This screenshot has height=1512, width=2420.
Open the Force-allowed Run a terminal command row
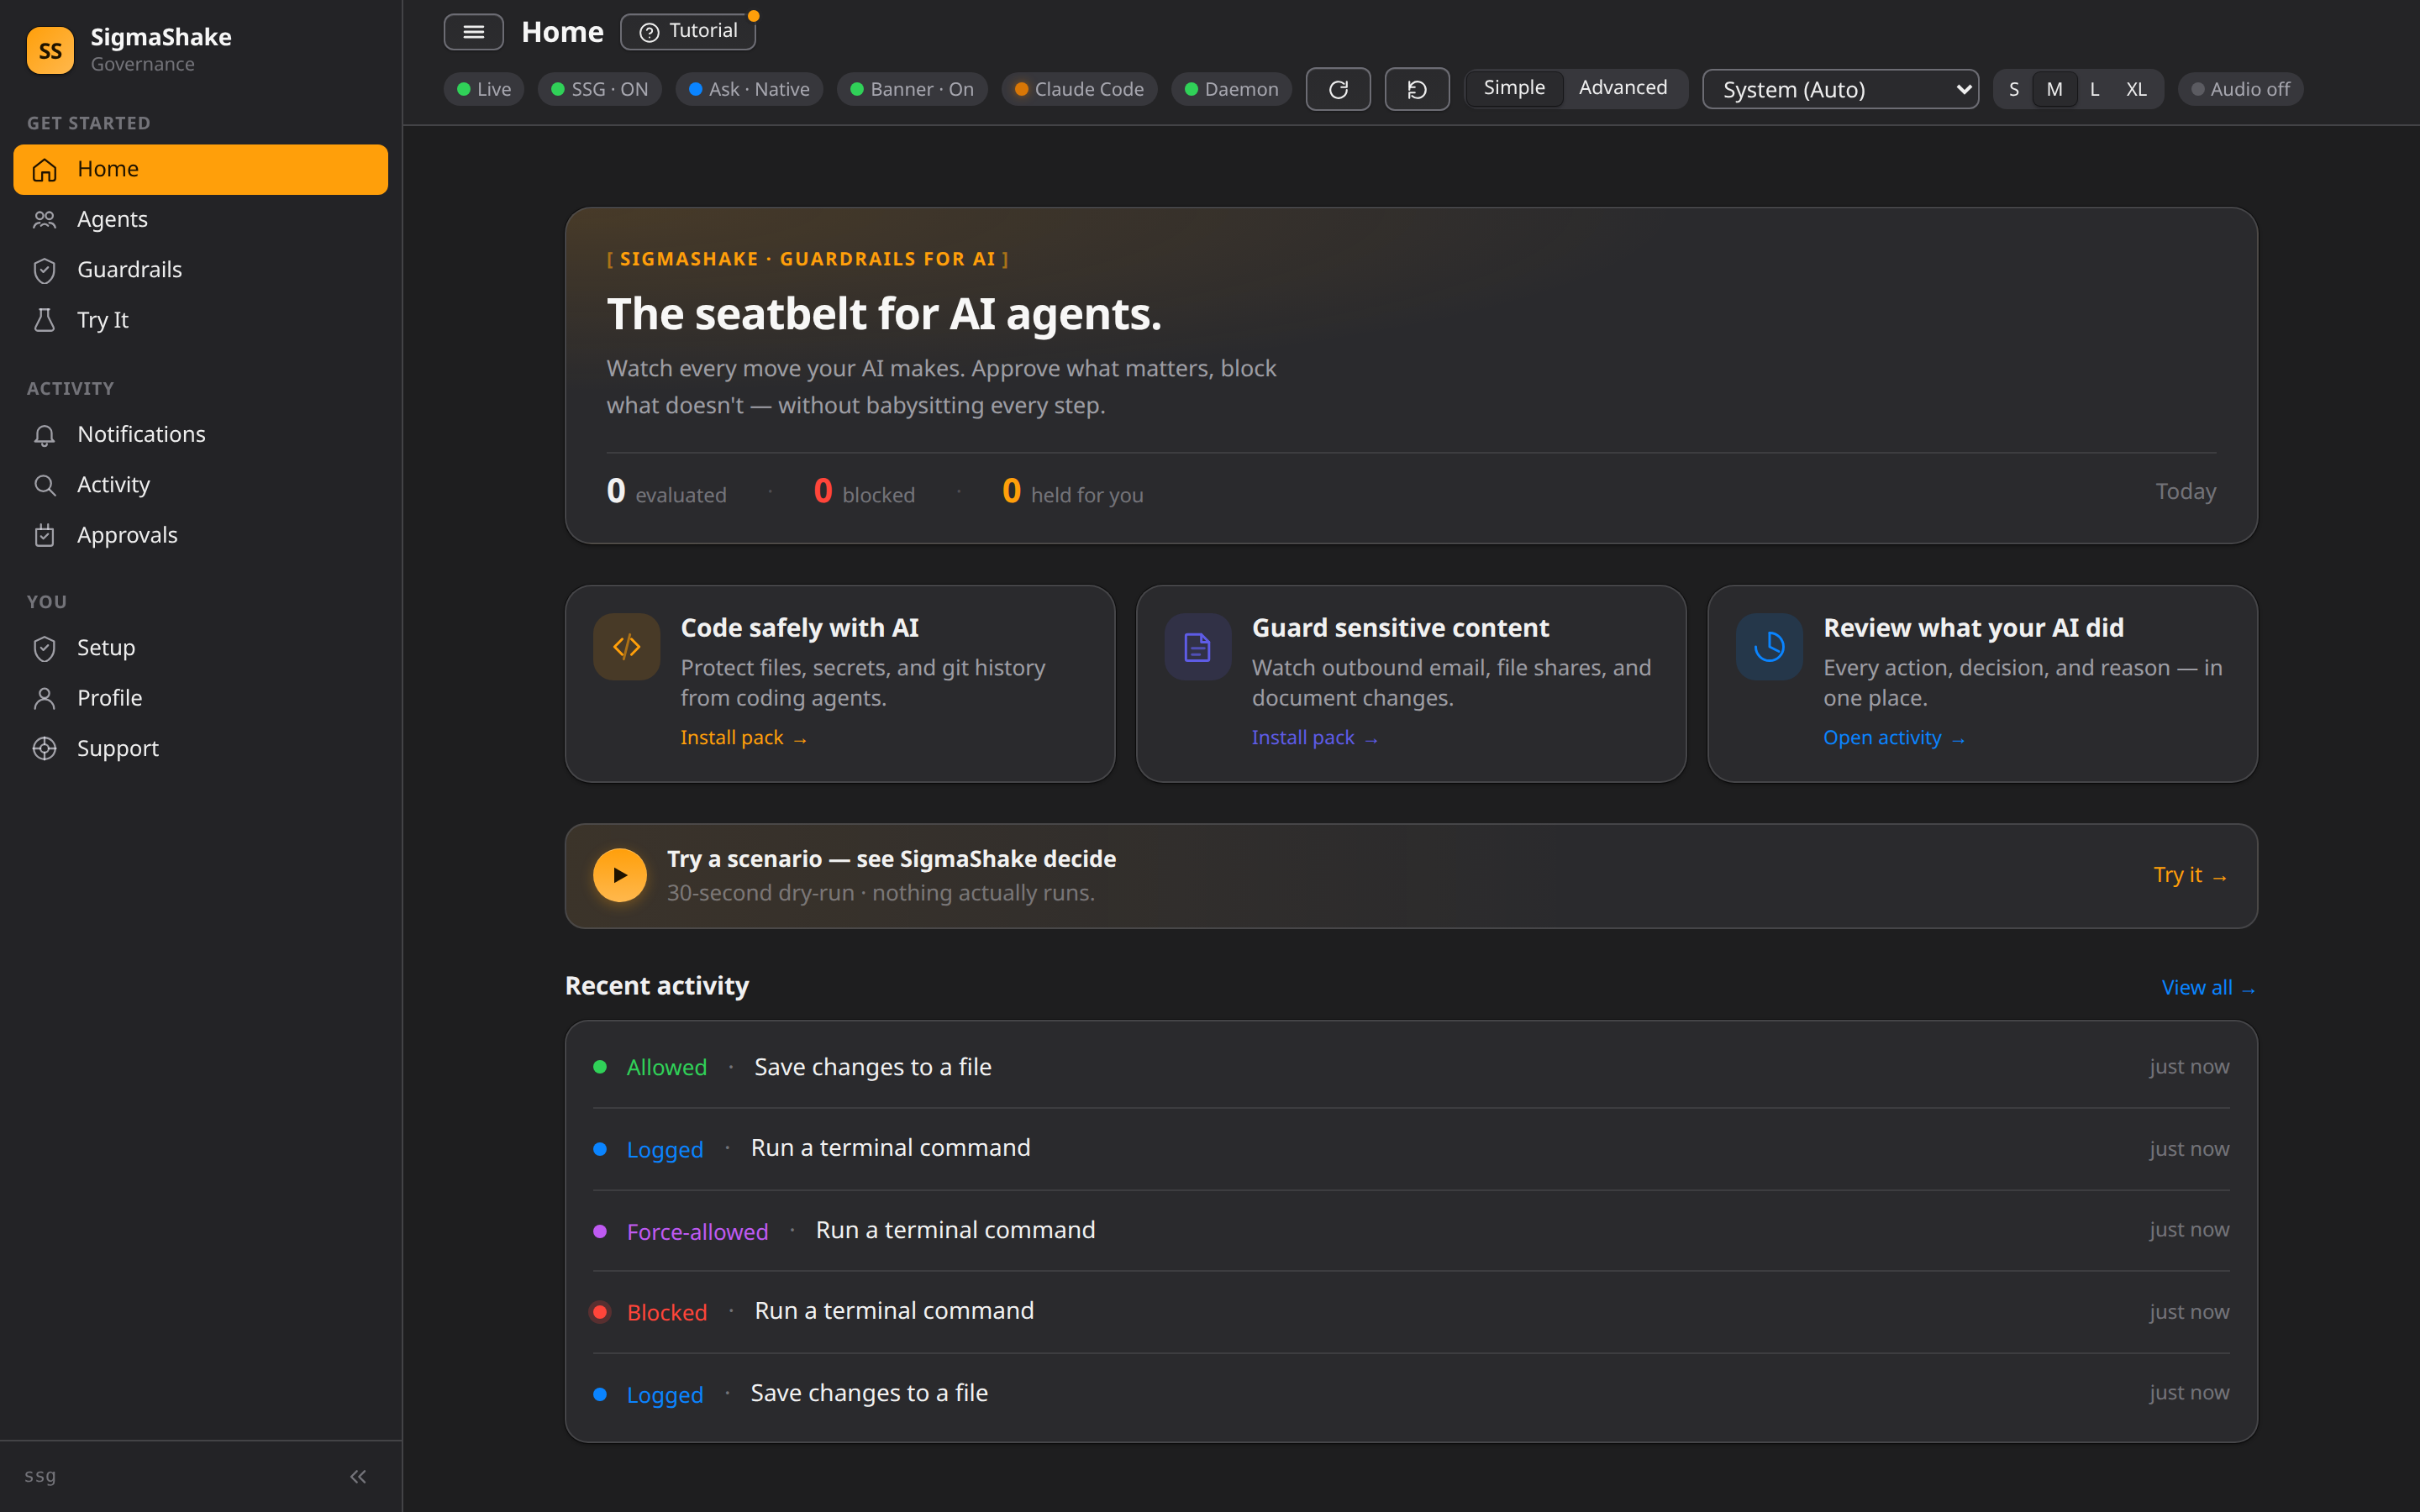(x=1411, y=1231)
